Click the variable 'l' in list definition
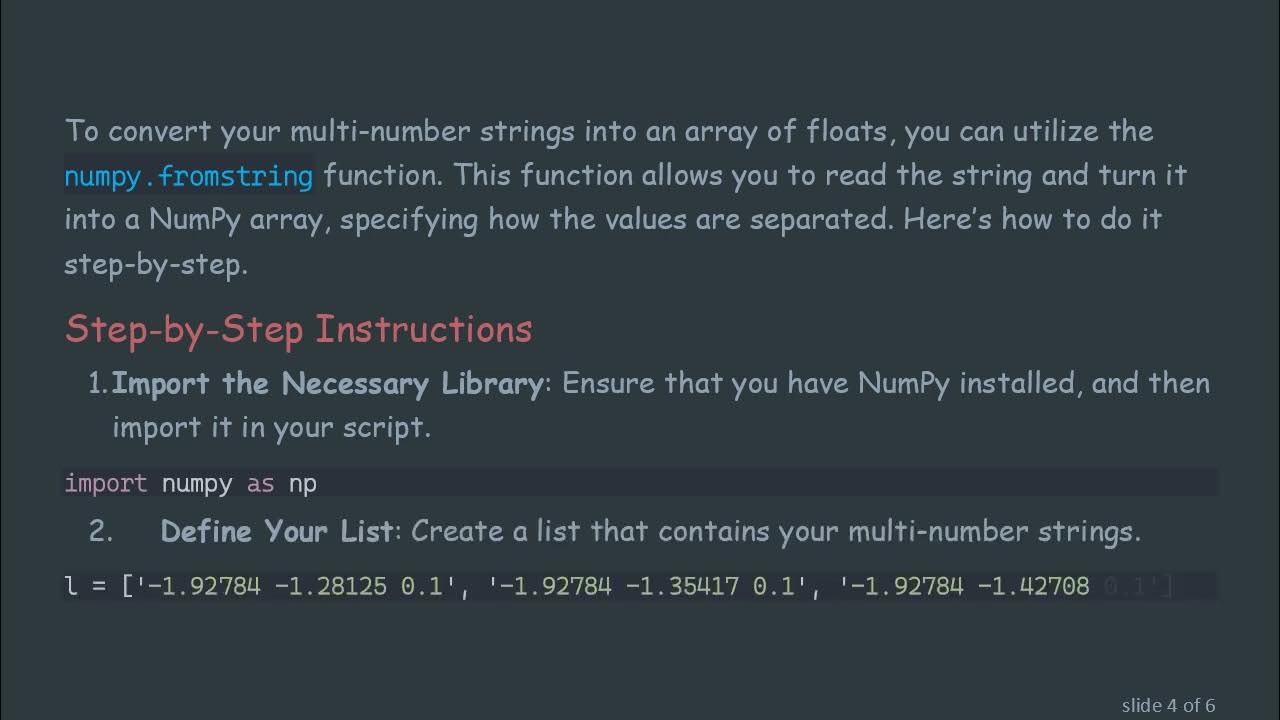The height and width of the screenshot is (720, 1280). point(71,586)
